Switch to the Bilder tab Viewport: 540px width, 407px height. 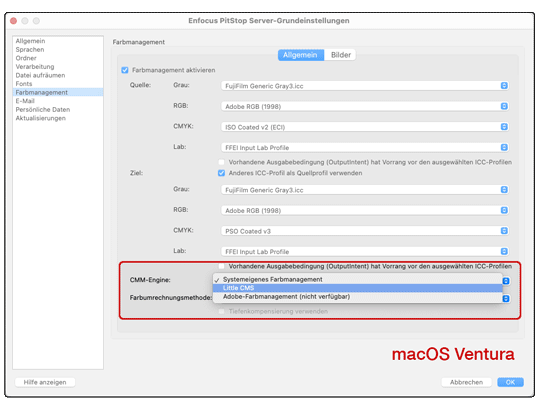pyautogui.click(x=341, y=55)
